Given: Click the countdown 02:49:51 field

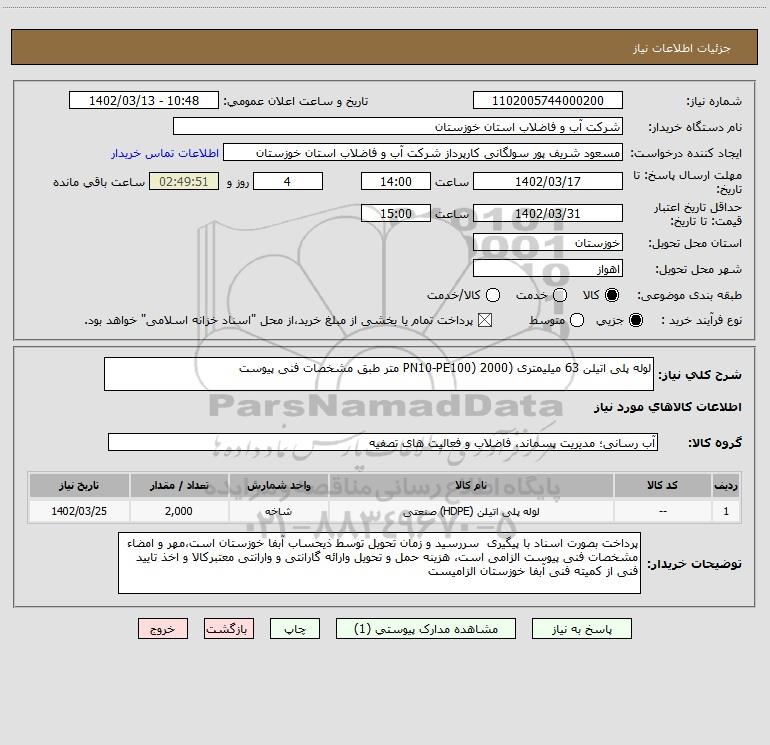Looking at the screenshot, I should (x=184, y=181).
